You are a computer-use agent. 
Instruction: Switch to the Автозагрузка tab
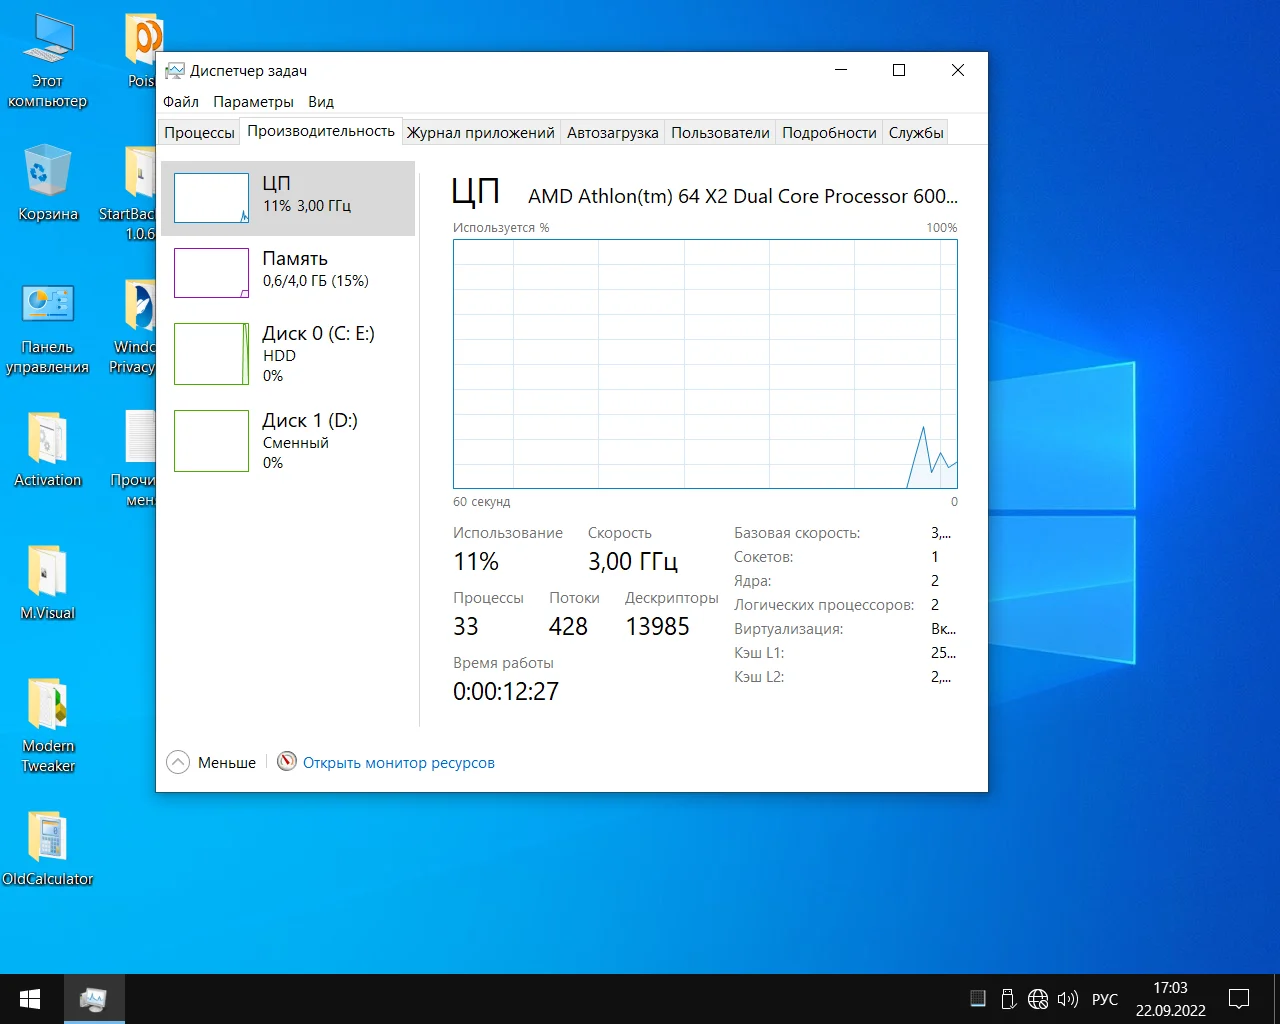(612, 133)
